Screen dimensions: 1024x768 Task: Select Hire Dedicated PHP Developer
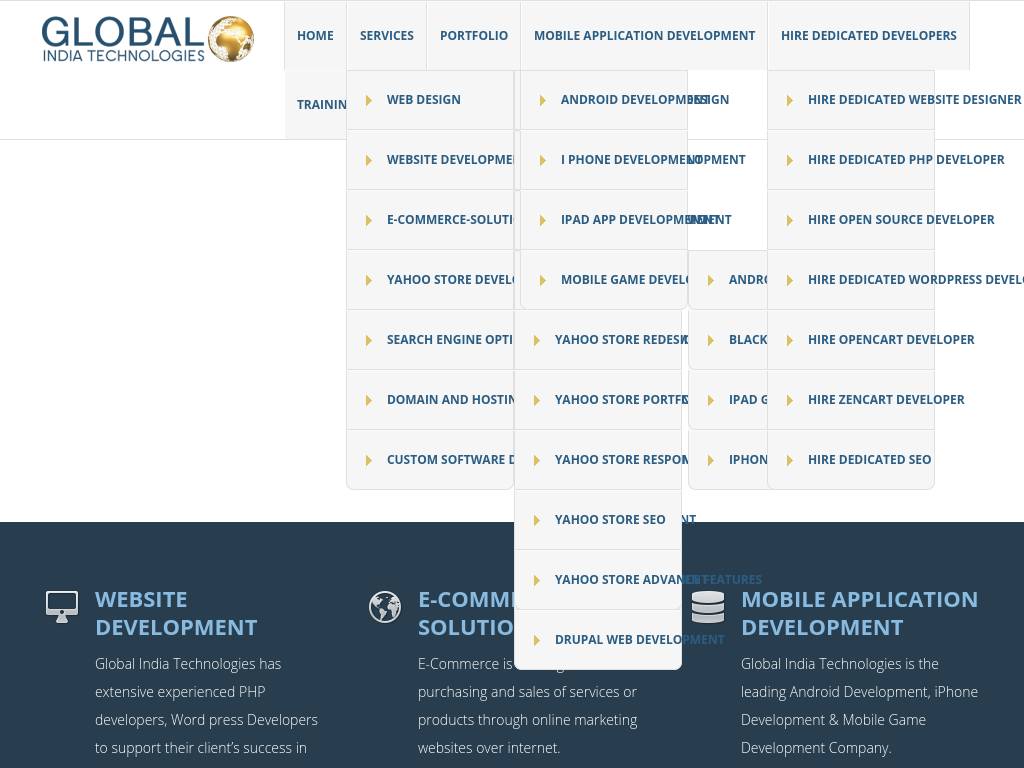pyautogui.click(x=905, y=160)
